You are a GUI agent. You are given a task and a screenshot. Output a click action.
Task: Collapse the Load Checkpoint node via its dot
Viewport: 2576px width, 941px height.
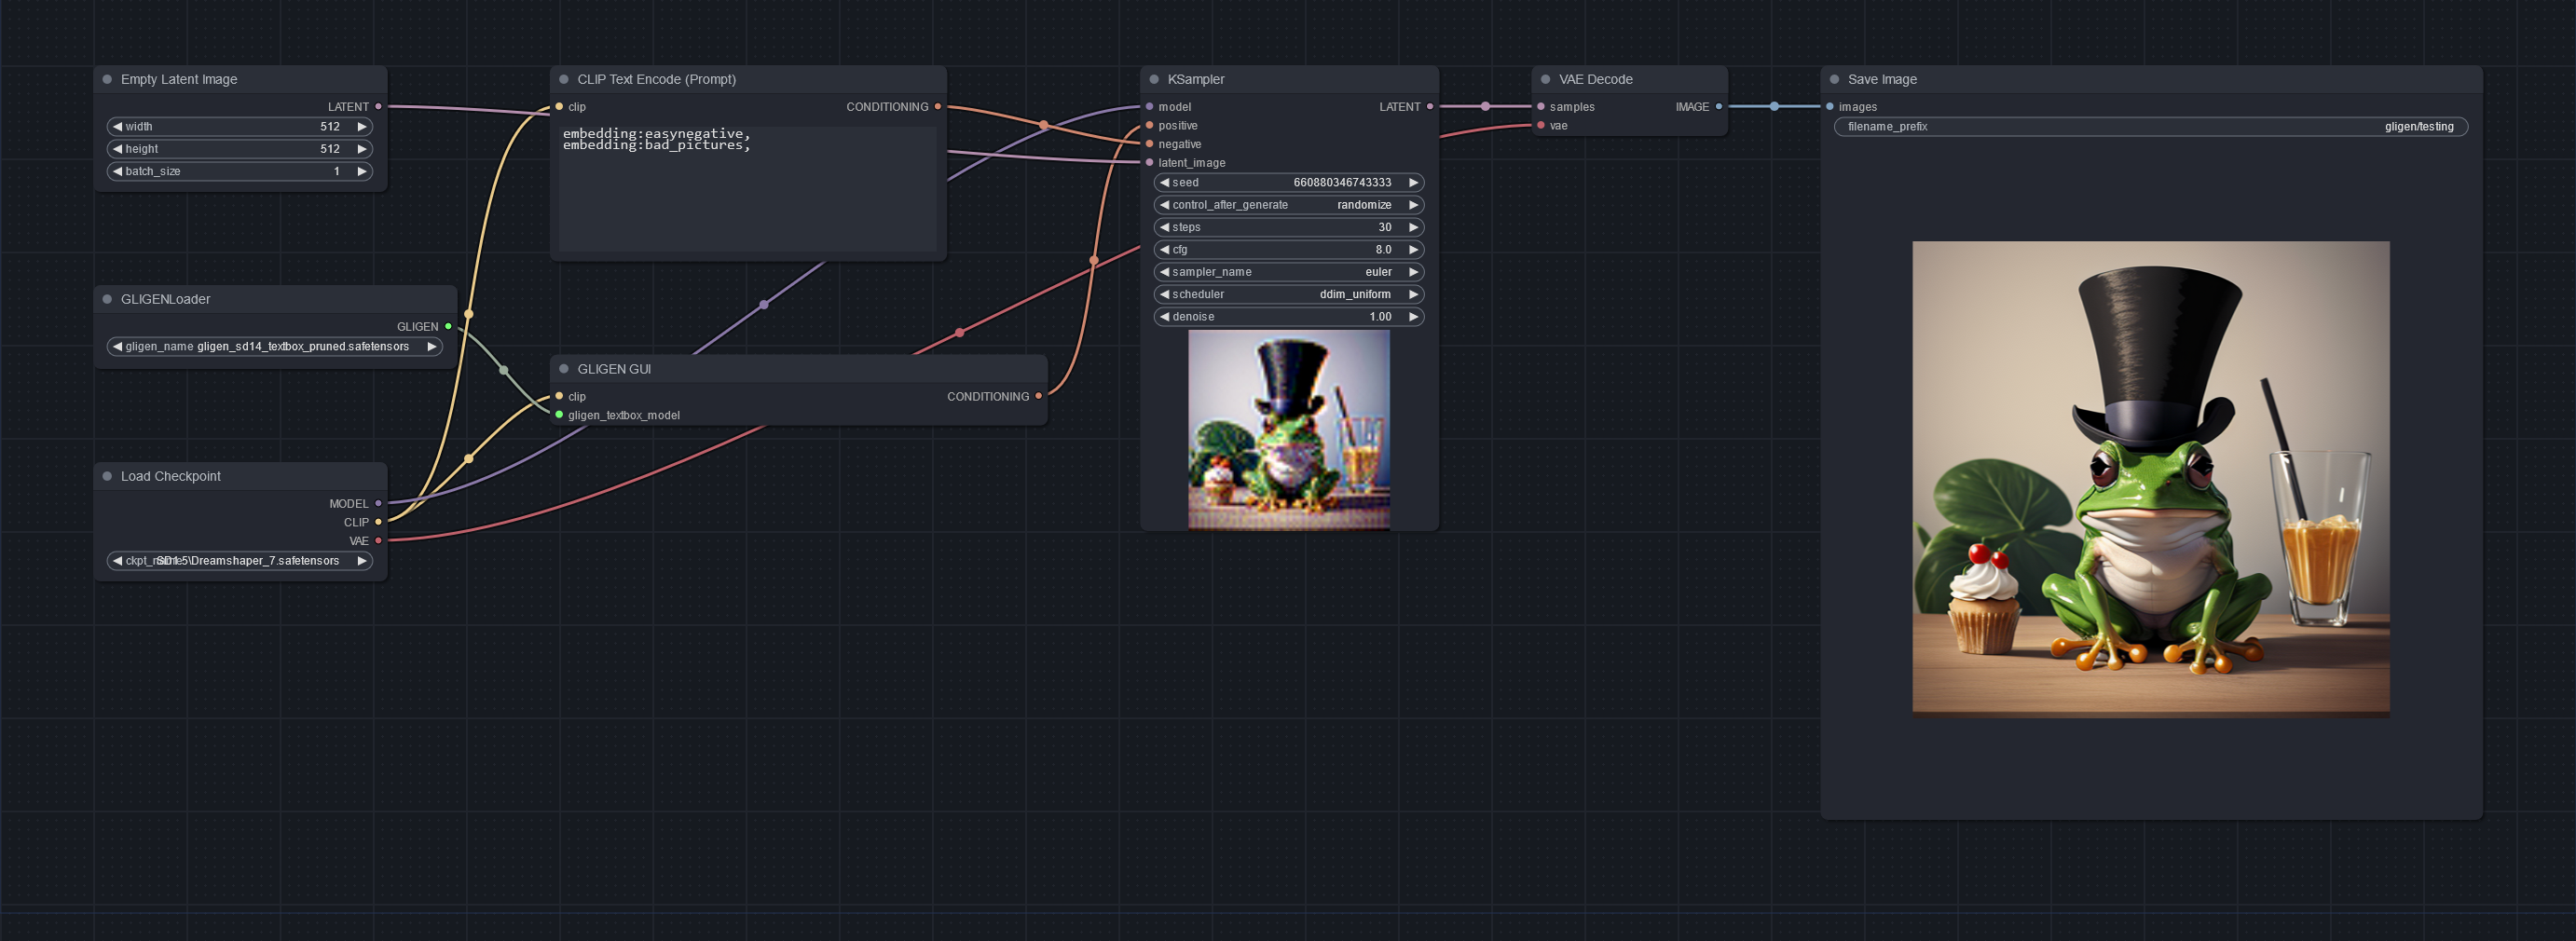[107, 476]
